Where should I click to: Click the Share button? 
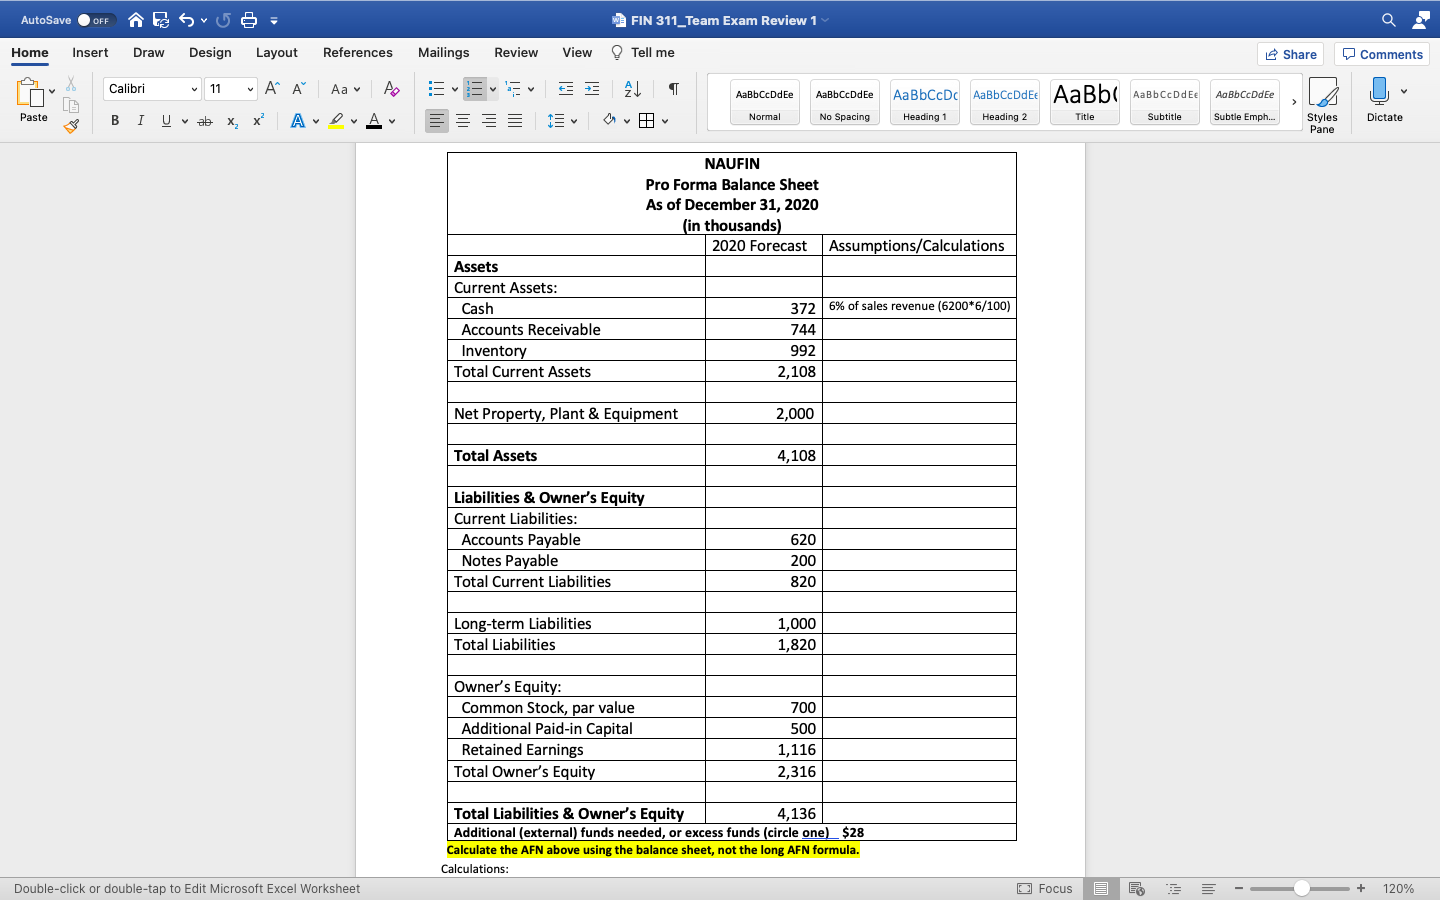point(1291,54)
